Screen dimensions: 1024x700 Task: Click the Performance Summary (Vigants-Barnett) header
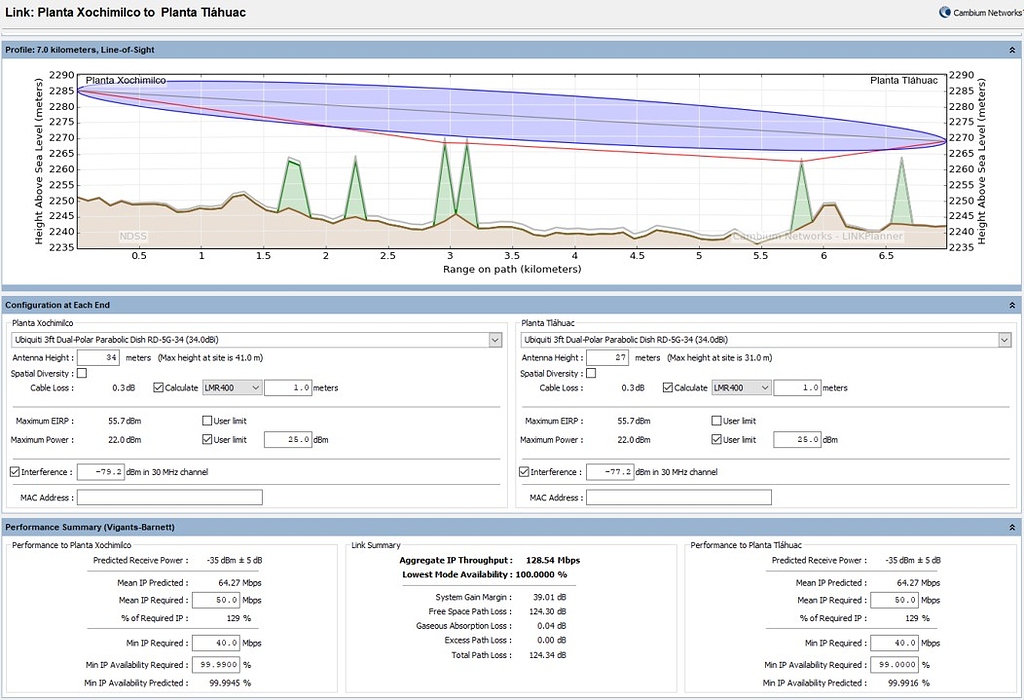pos(511,527)
